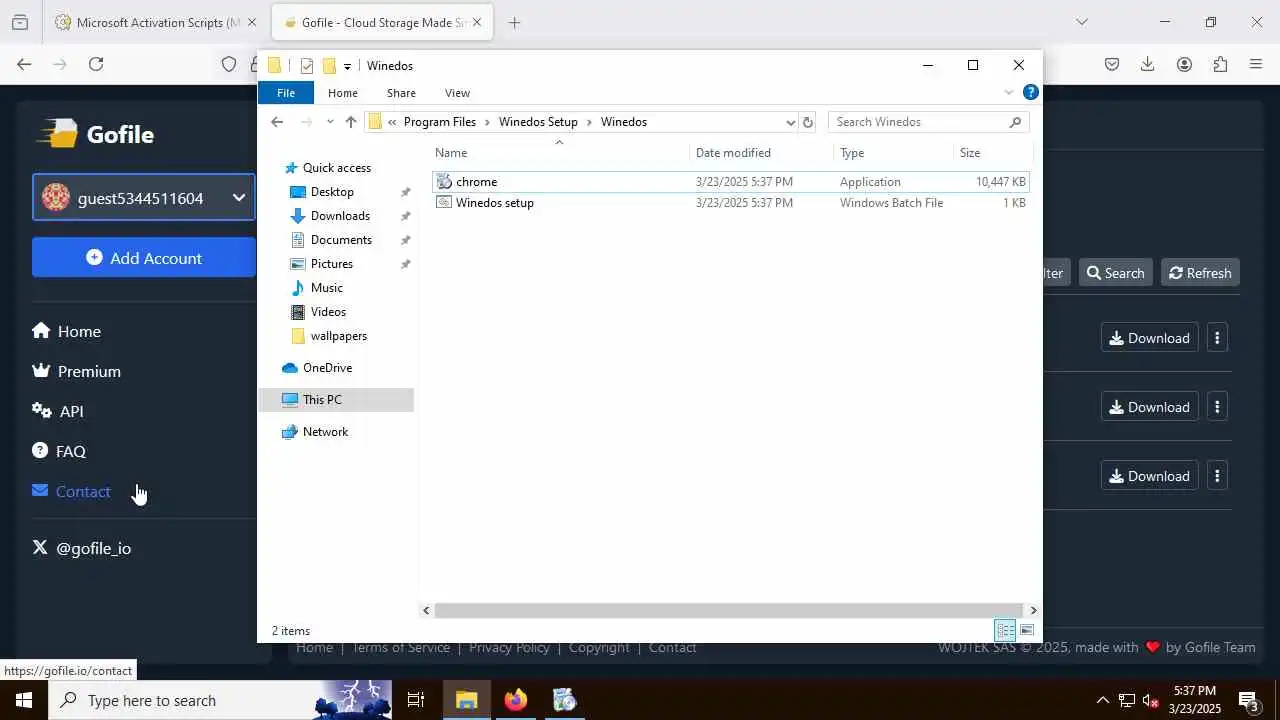Image resolution: width=1280 pixels, height=720 pixels.
Task: Click the Gofile Refresh button
Action: (1200, 273)
